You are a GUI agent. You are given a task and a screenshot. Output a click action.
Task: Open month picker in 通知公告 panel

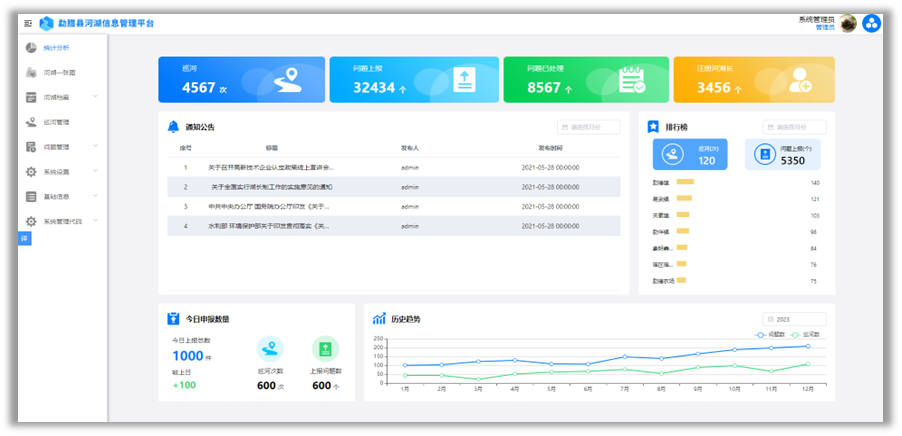tap(589, 127)
